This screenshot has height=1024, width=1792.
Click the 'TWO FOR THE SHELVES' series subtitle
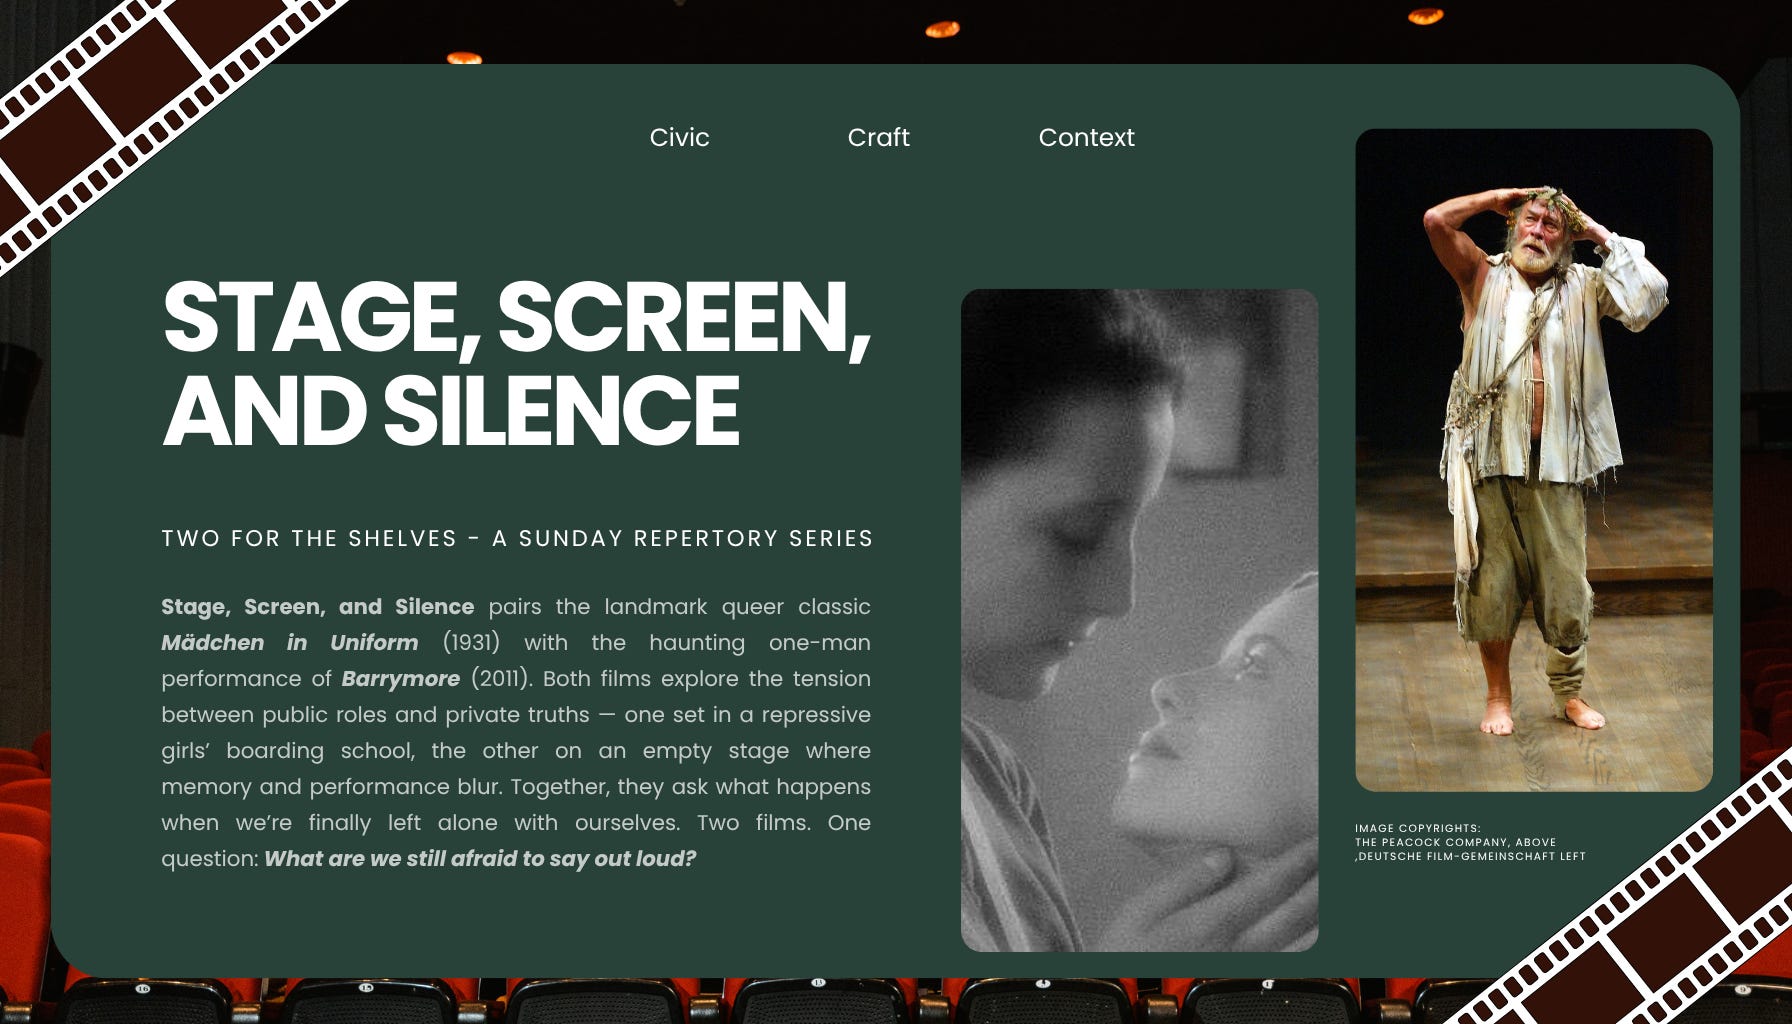[x=517, y=538]
